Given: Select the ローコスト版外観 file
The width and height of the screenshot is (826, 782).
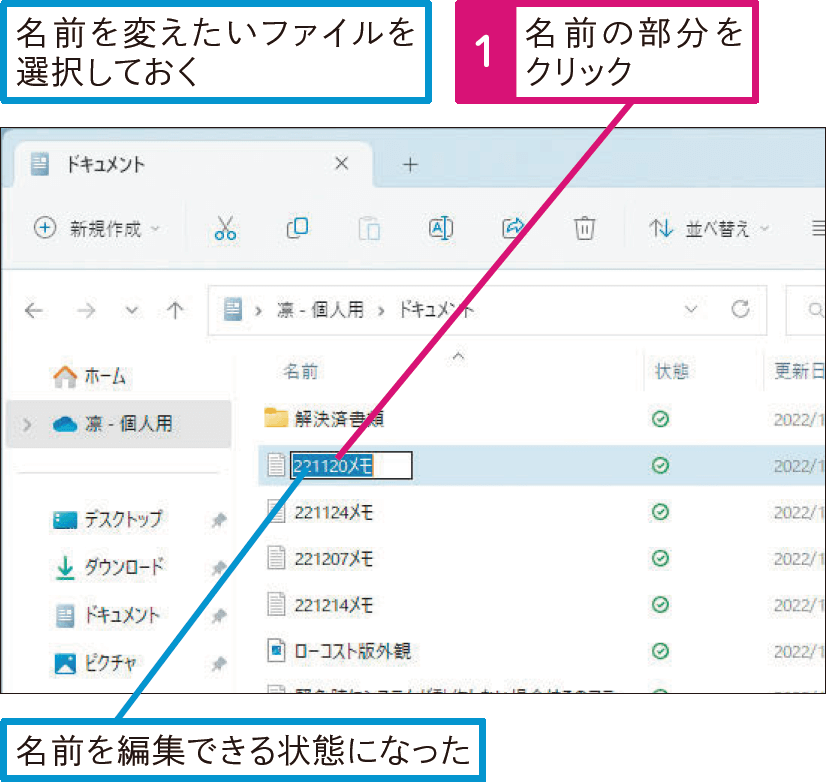Looking at the screenshot, I should (352, 651).
